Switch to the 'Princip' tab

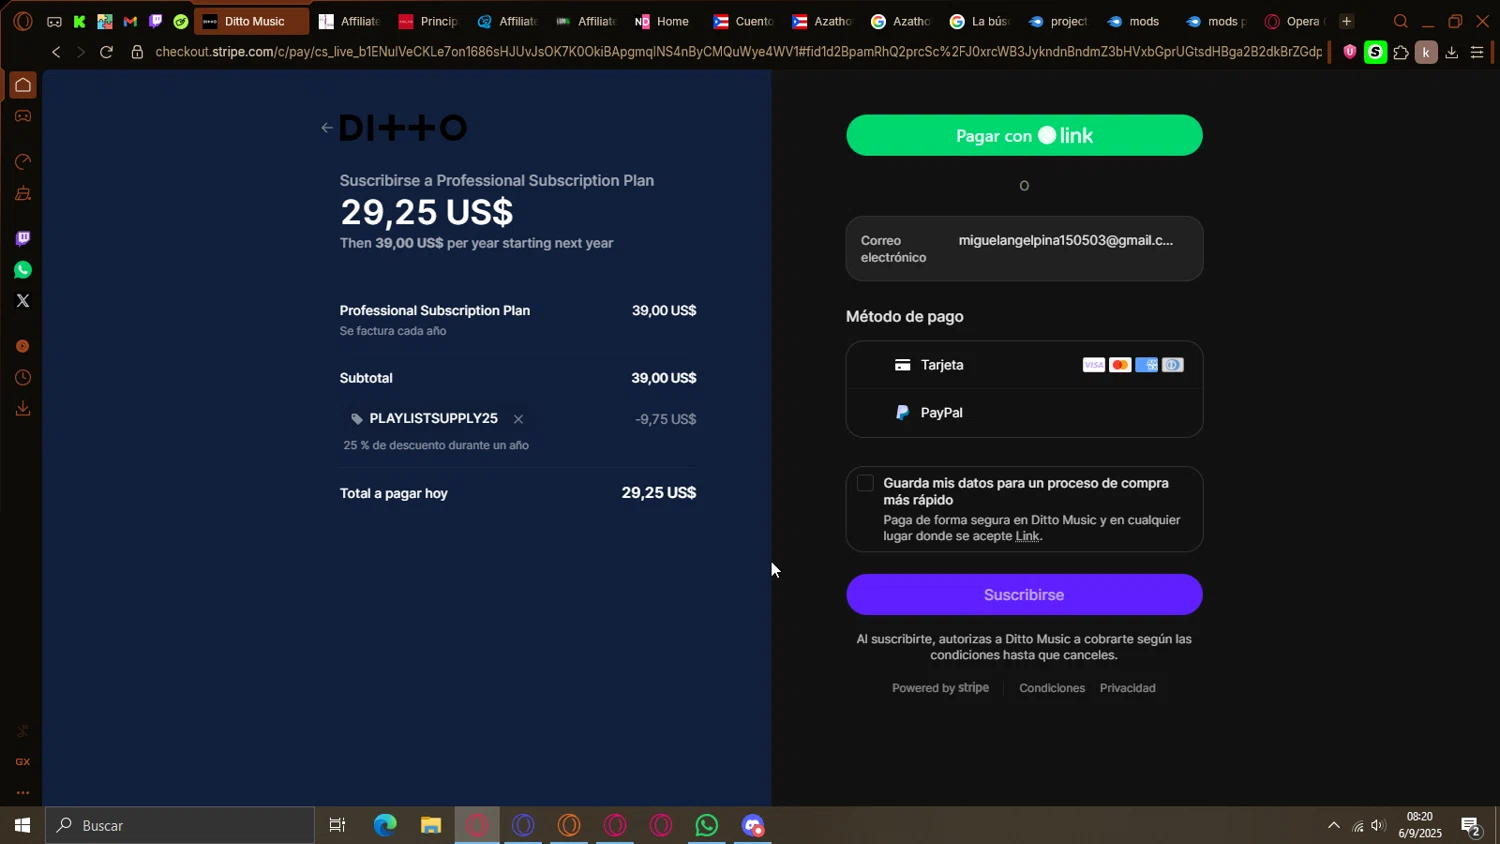(429, 21)
